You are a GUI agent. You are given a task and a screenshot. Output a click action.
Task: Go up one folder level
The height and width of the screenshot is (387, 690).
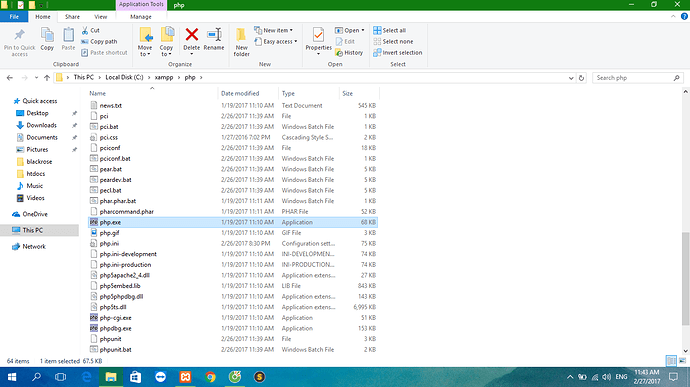[47, 78]
